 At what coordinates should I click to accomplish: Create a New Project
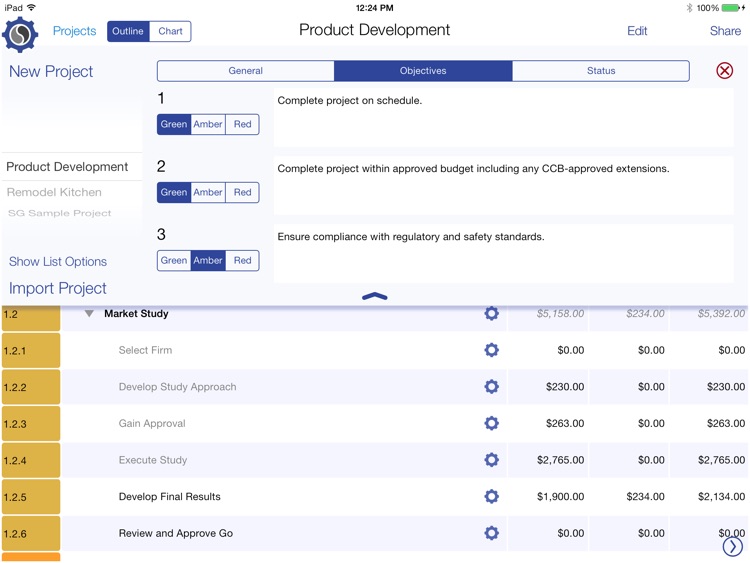[51, 72]
